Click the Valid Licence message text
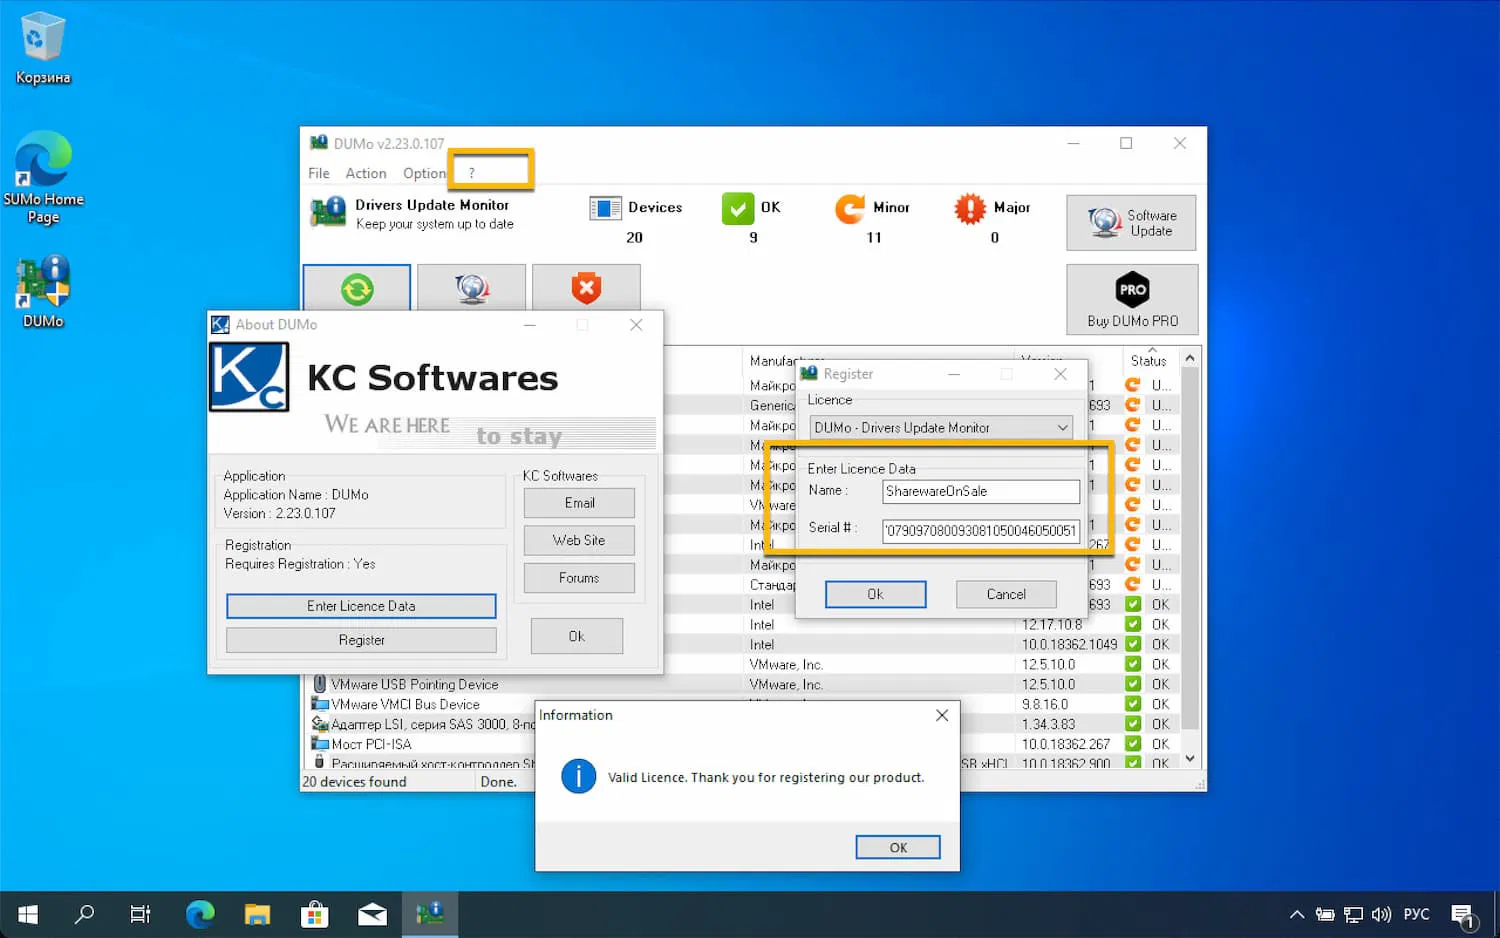This screenshot has height=938, width=1500. tap(766, 777)
